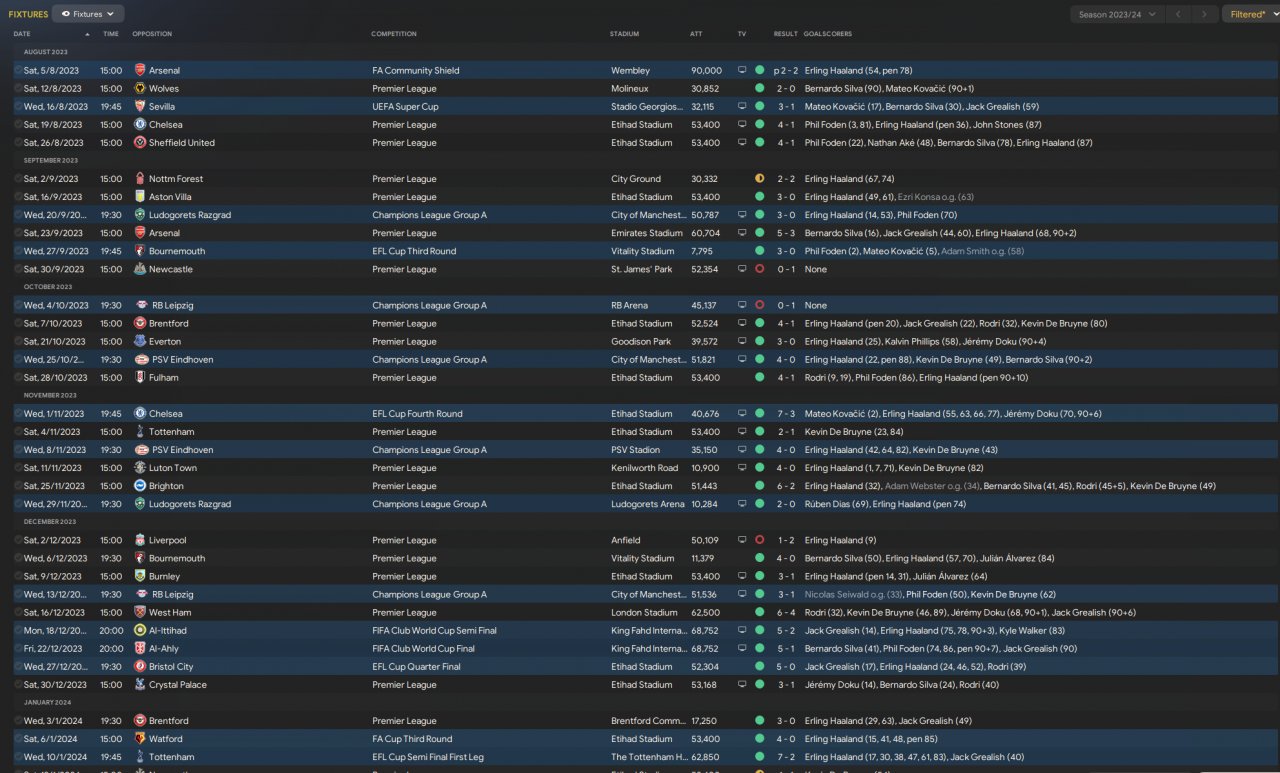Click the Burnley club badge
Screen dimensions: 1280x773
[139, 577]
